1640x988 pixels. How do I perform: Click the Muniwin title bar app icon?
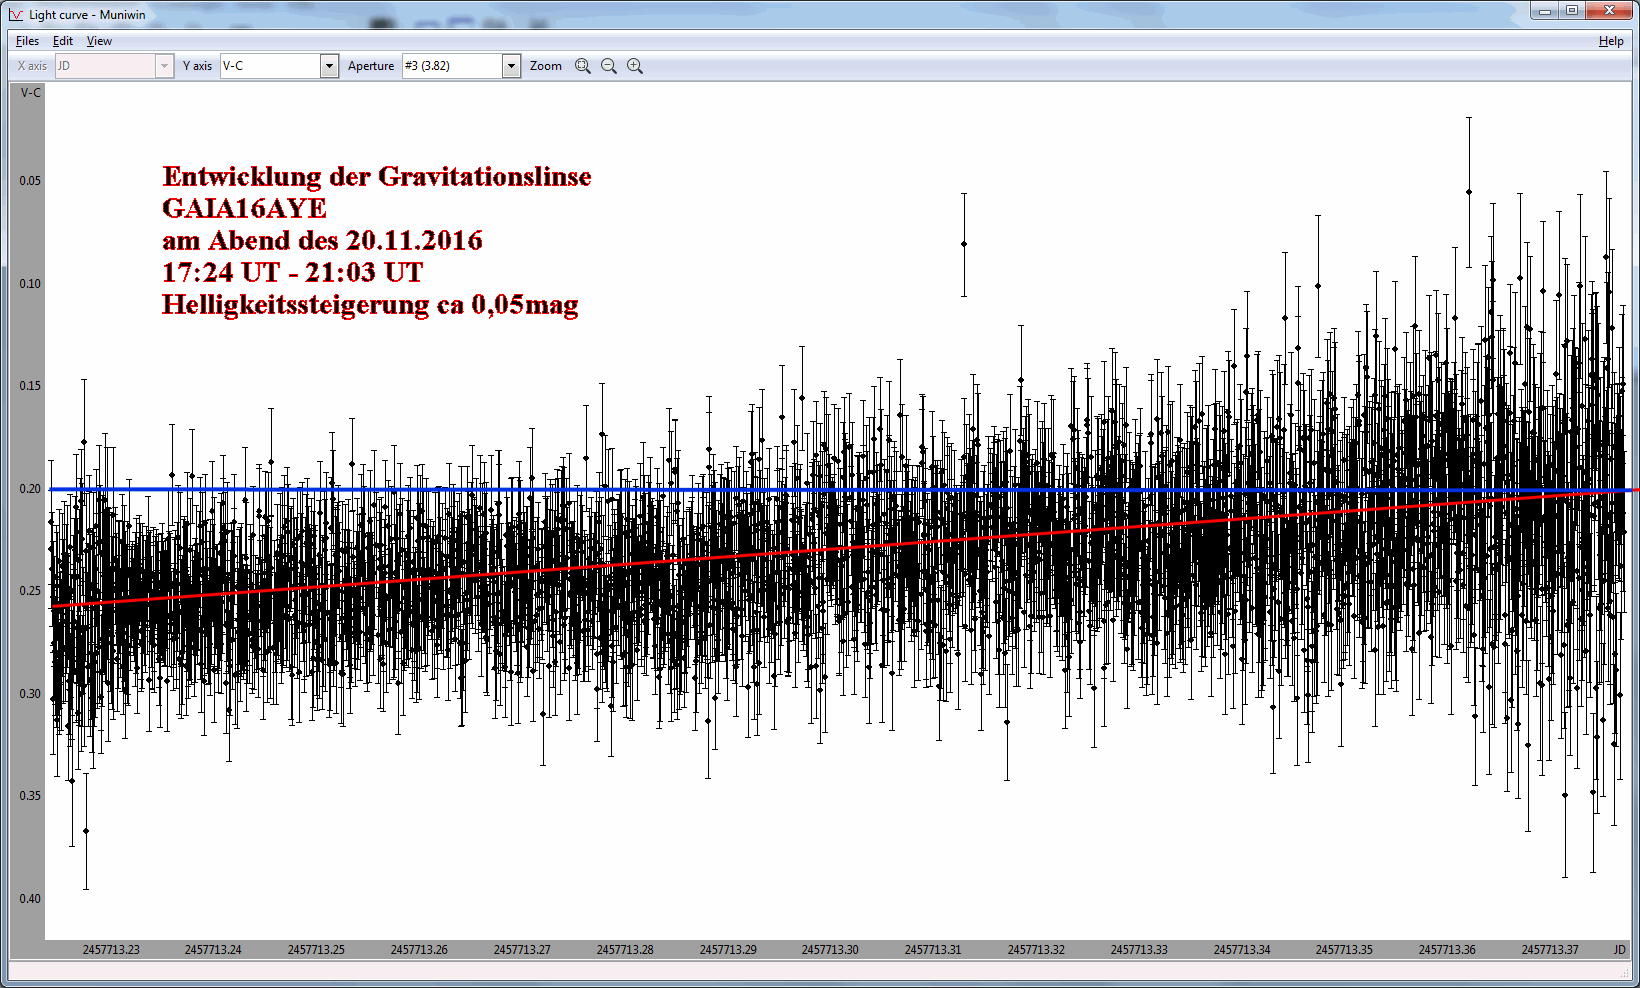(16, 15)
